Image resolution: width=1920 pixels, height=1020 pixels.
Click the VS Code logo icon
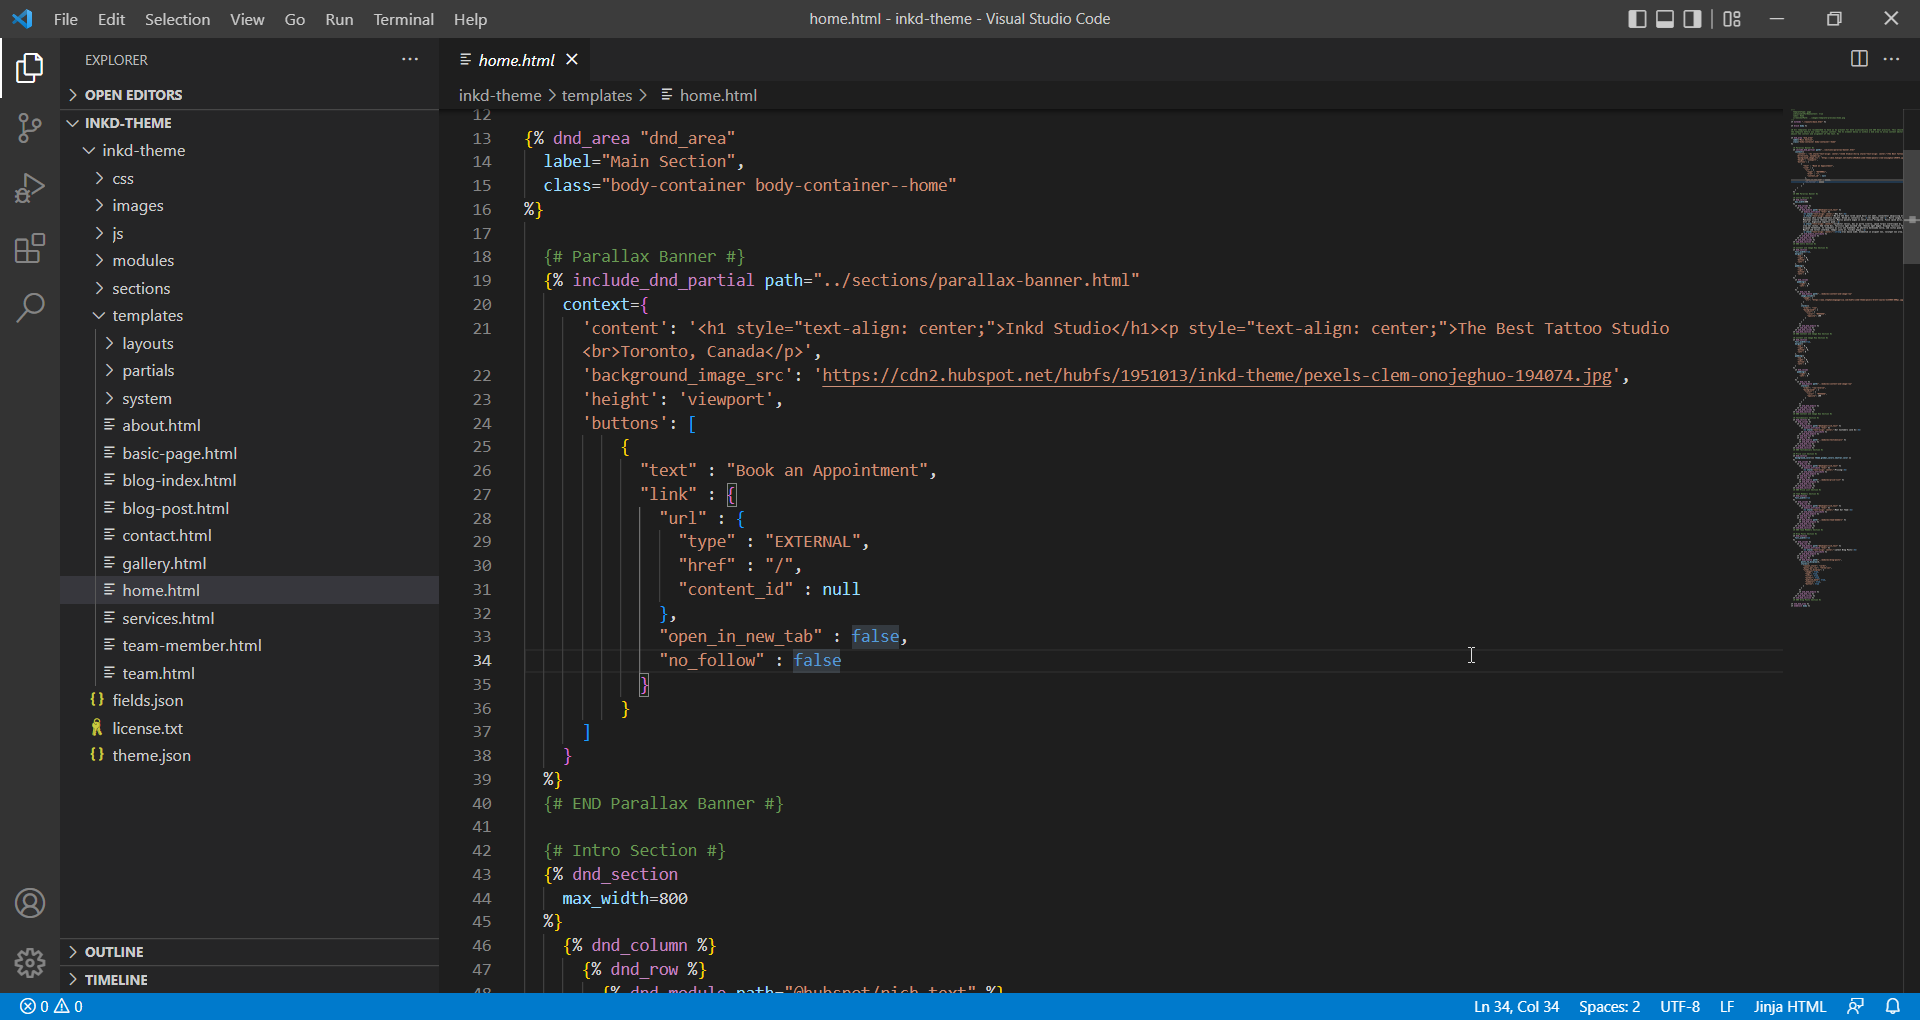22,19
